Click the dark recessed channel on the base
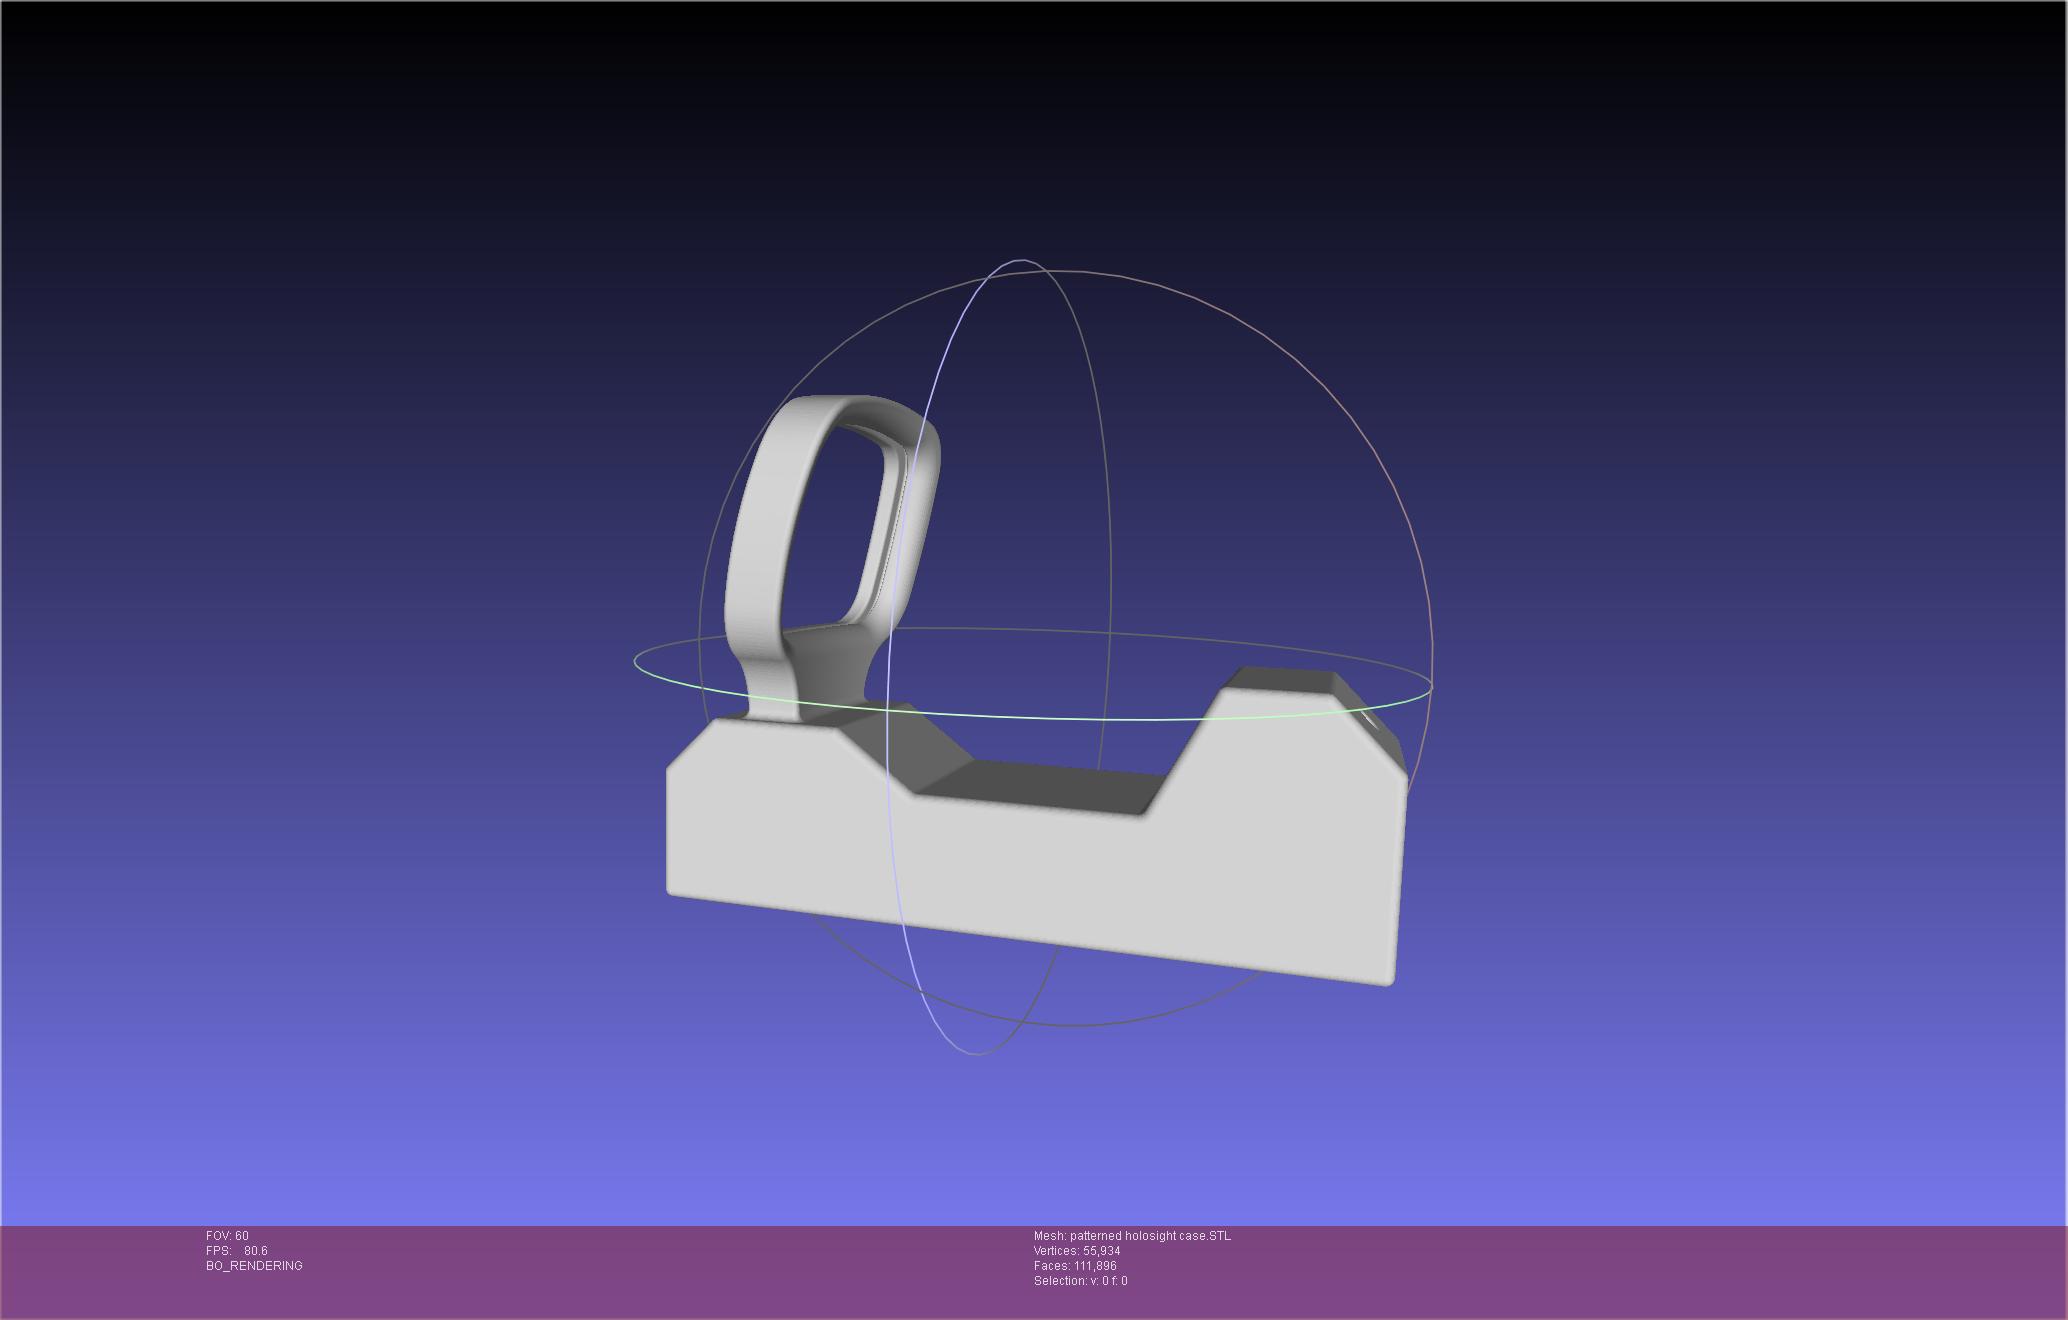 click(x=1040, y=785)
